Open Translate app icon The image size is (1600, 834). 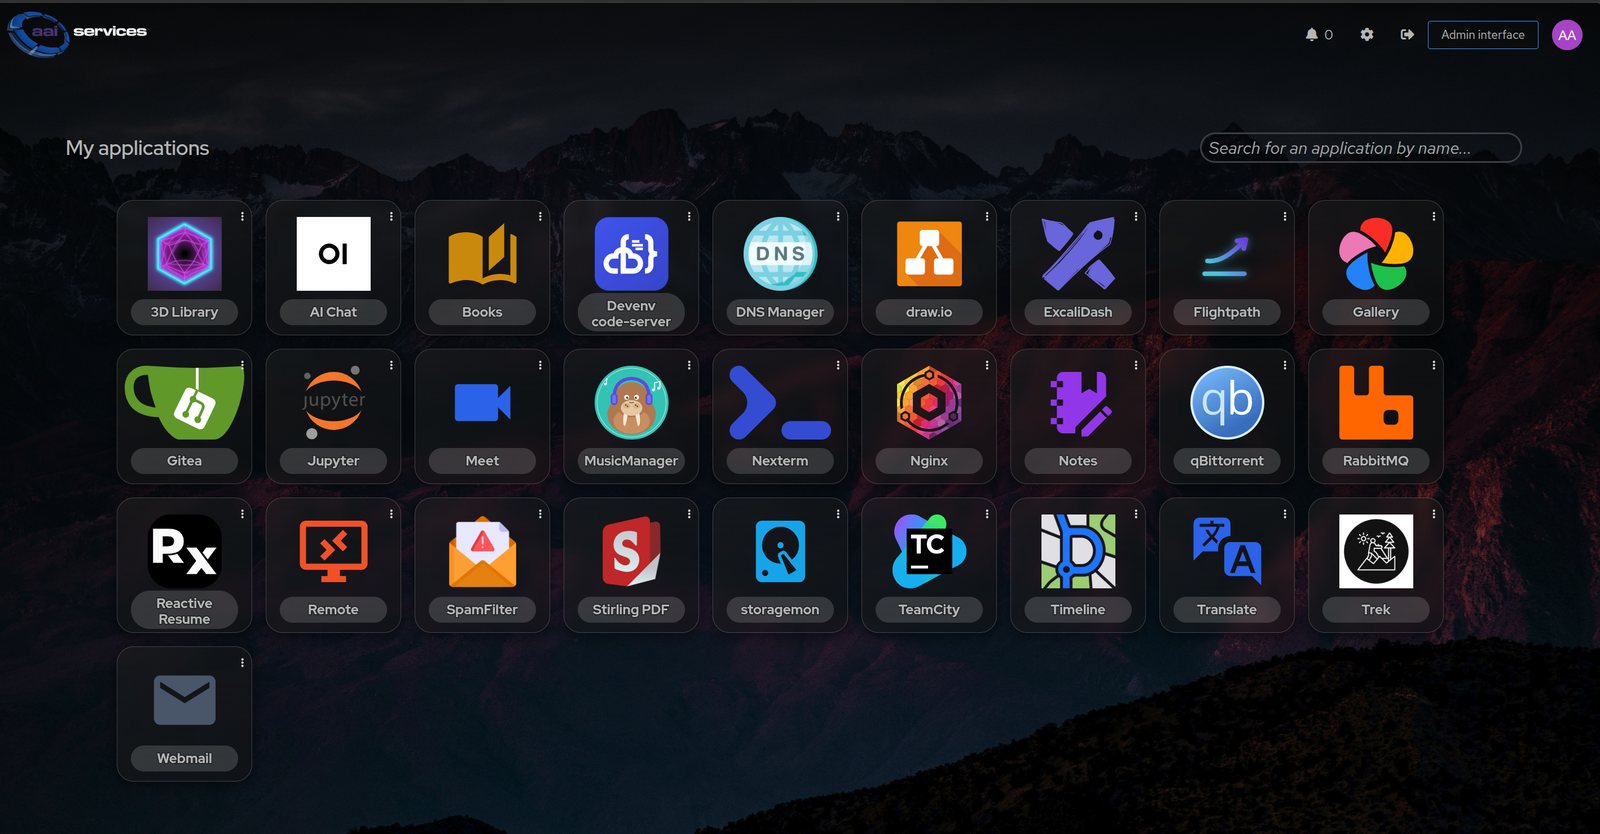pyautogui.click(x=1227, y=551)
